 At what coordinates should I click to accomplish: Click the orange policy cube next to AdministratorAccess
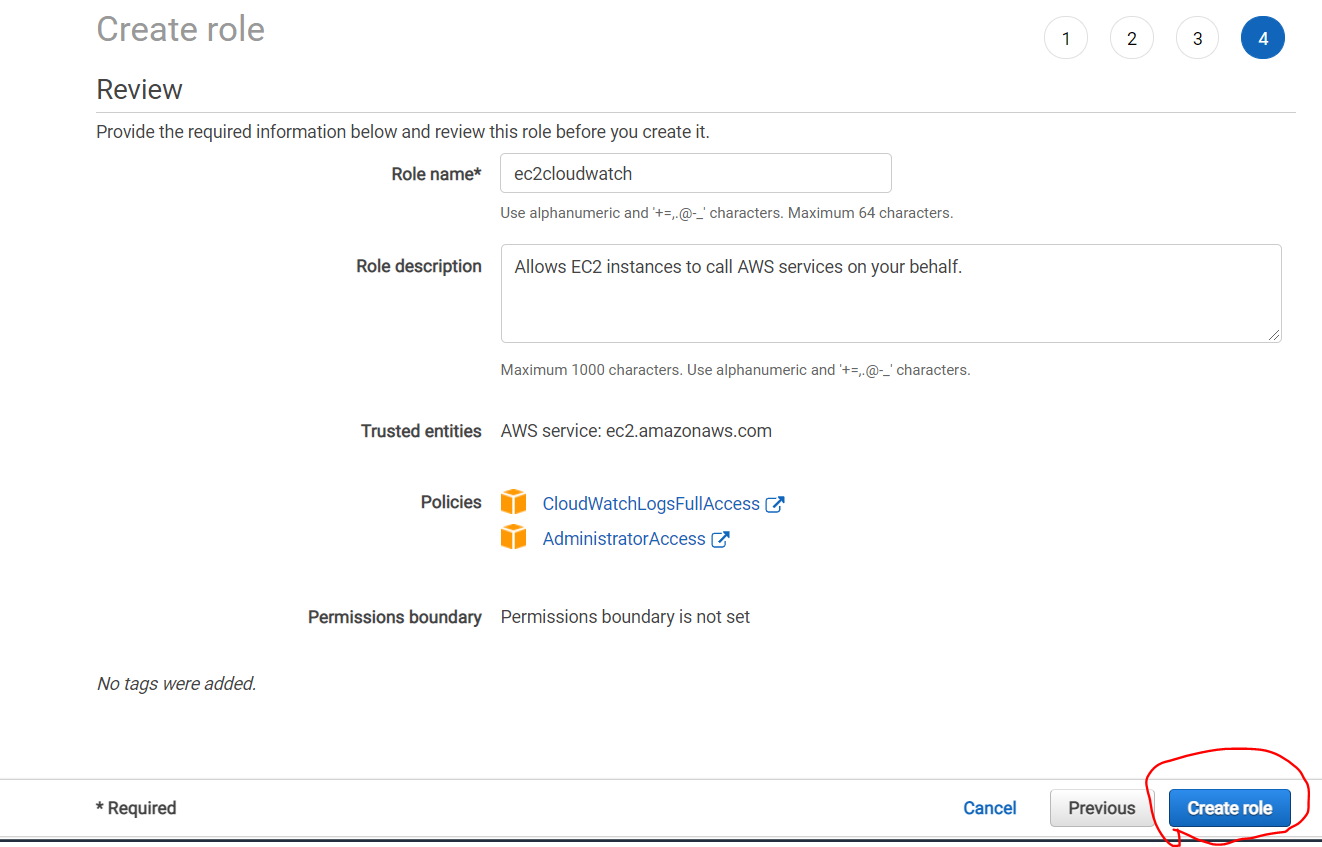point(513,537)
